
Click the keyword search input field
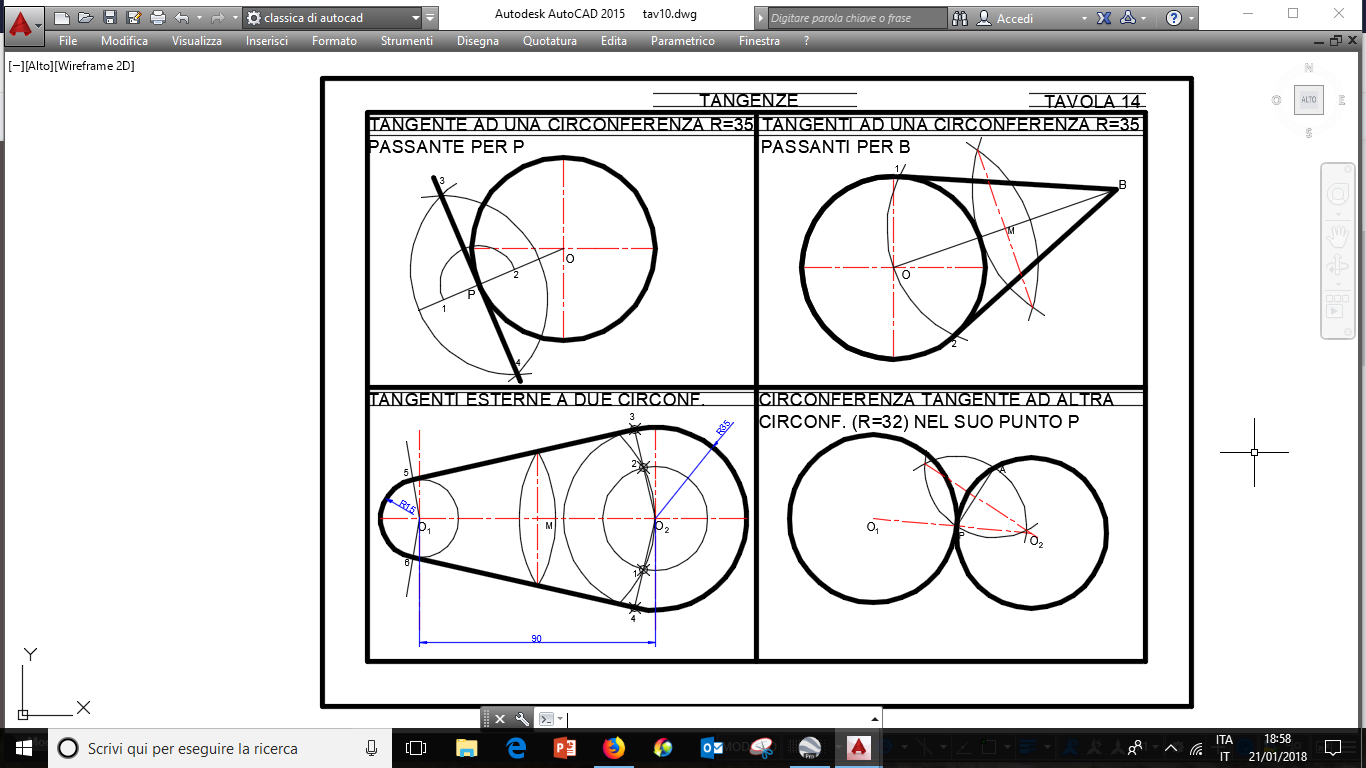pyautogui.click(x=856, y=18)
